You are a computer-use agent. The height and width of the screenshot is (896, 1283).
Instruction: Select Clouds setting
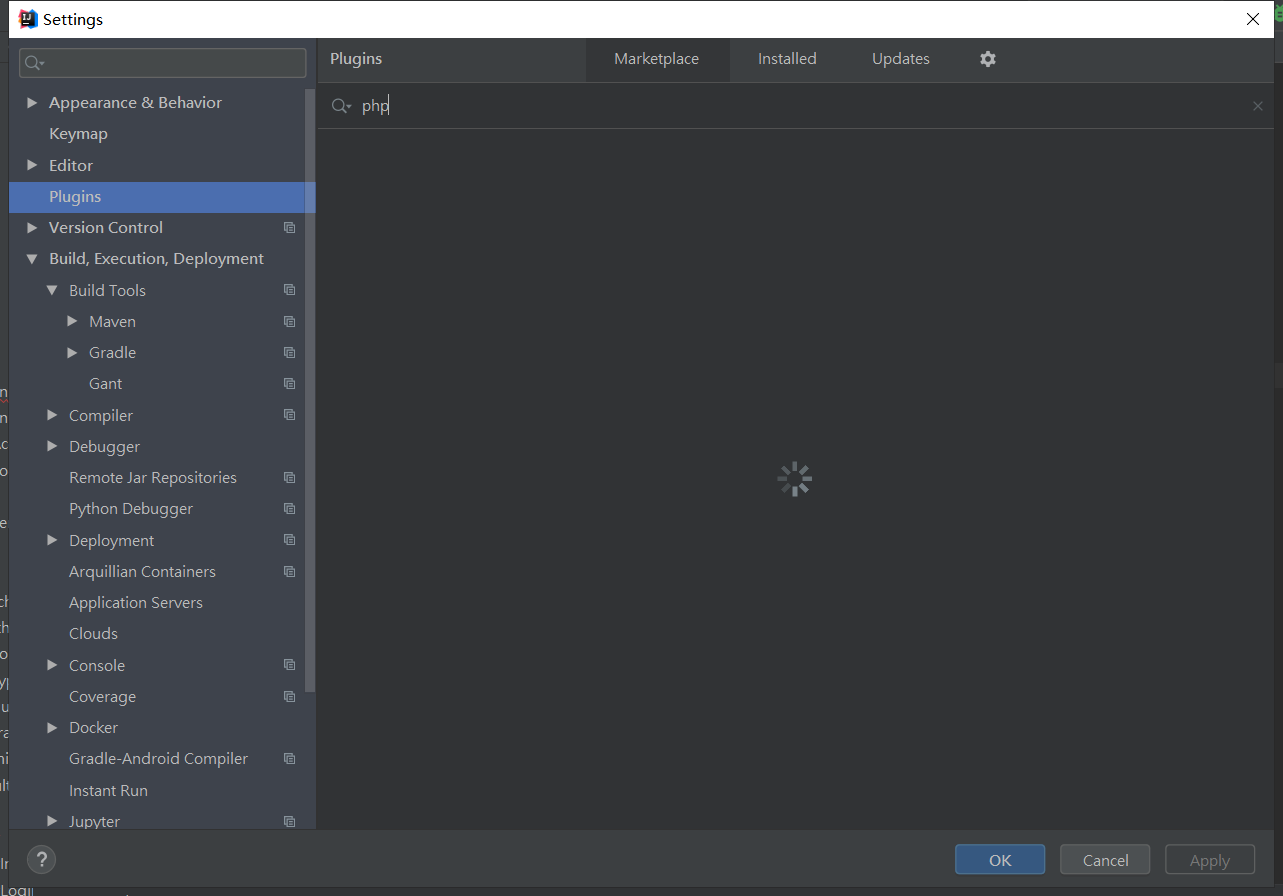click(93, 634)
